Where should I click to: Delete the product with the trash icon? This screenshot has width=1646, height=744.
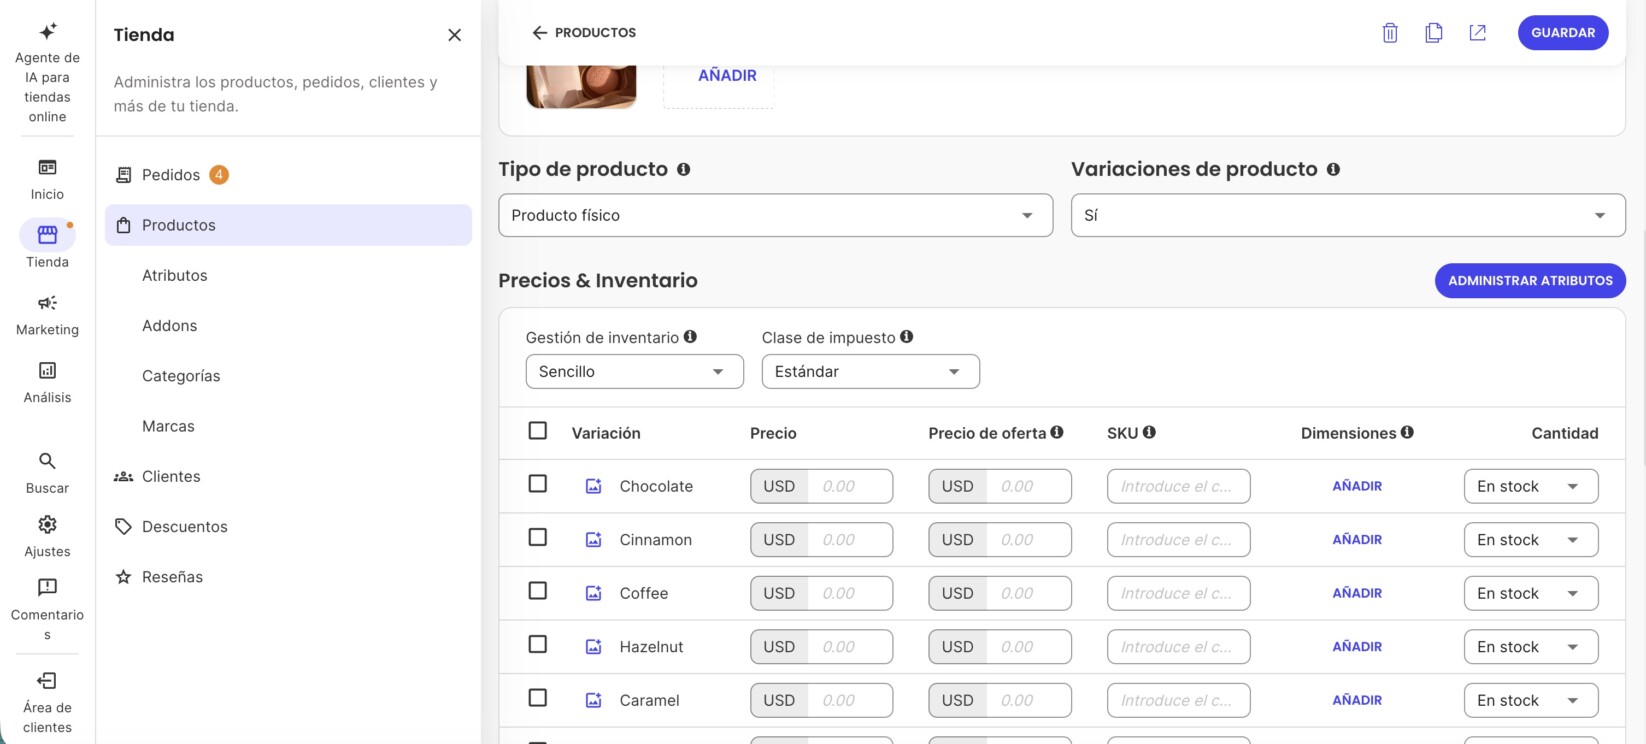click(x=1390, y=33)
